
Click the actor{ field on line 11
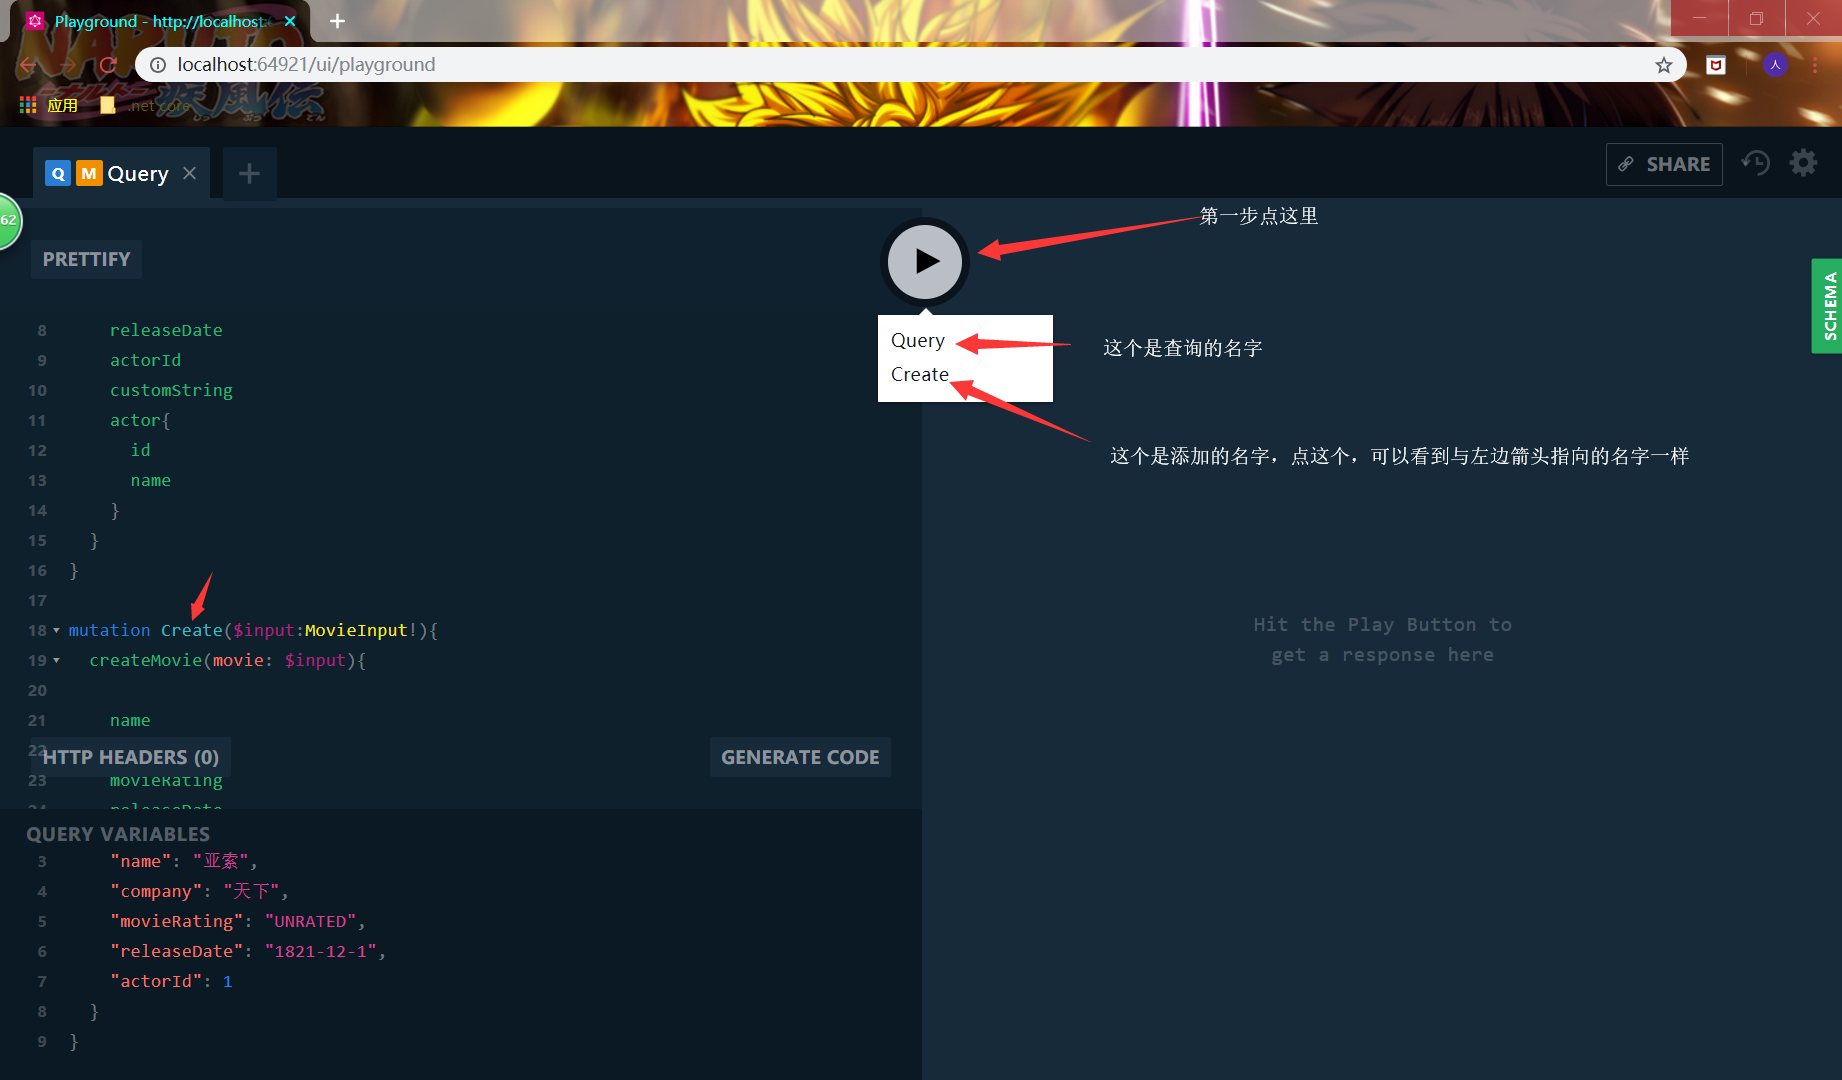tap(140, 420)
